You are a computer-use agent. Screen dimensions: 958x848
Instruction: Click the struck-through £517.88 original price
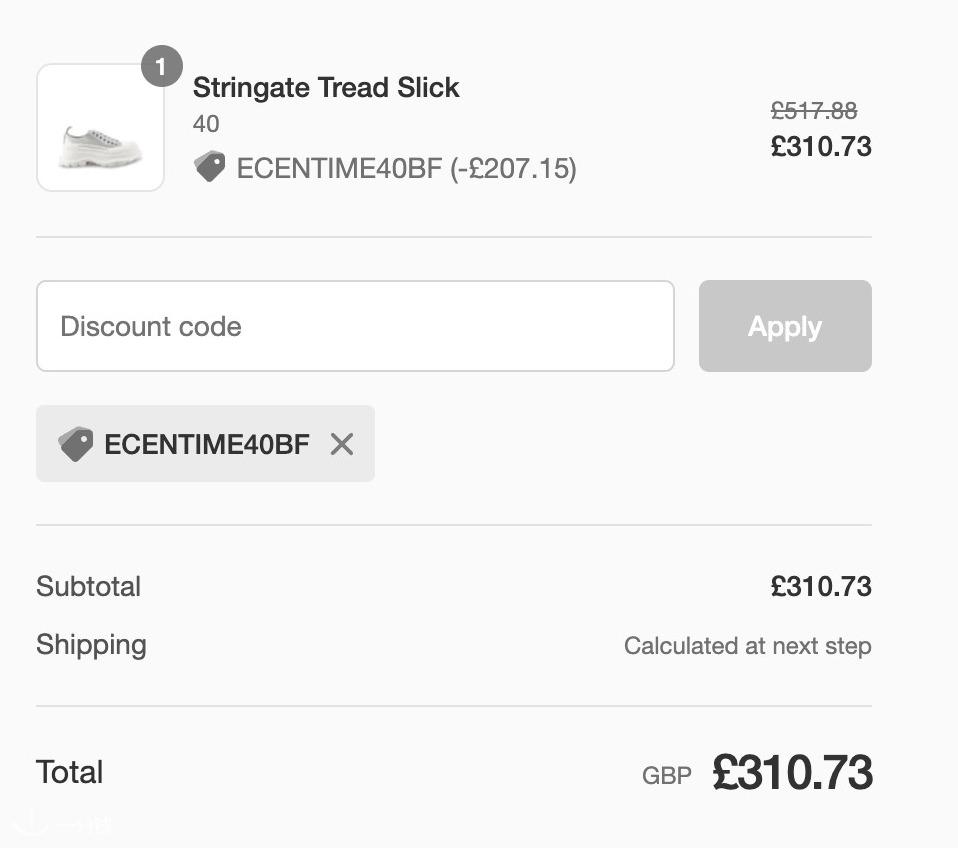coord(814,111)
